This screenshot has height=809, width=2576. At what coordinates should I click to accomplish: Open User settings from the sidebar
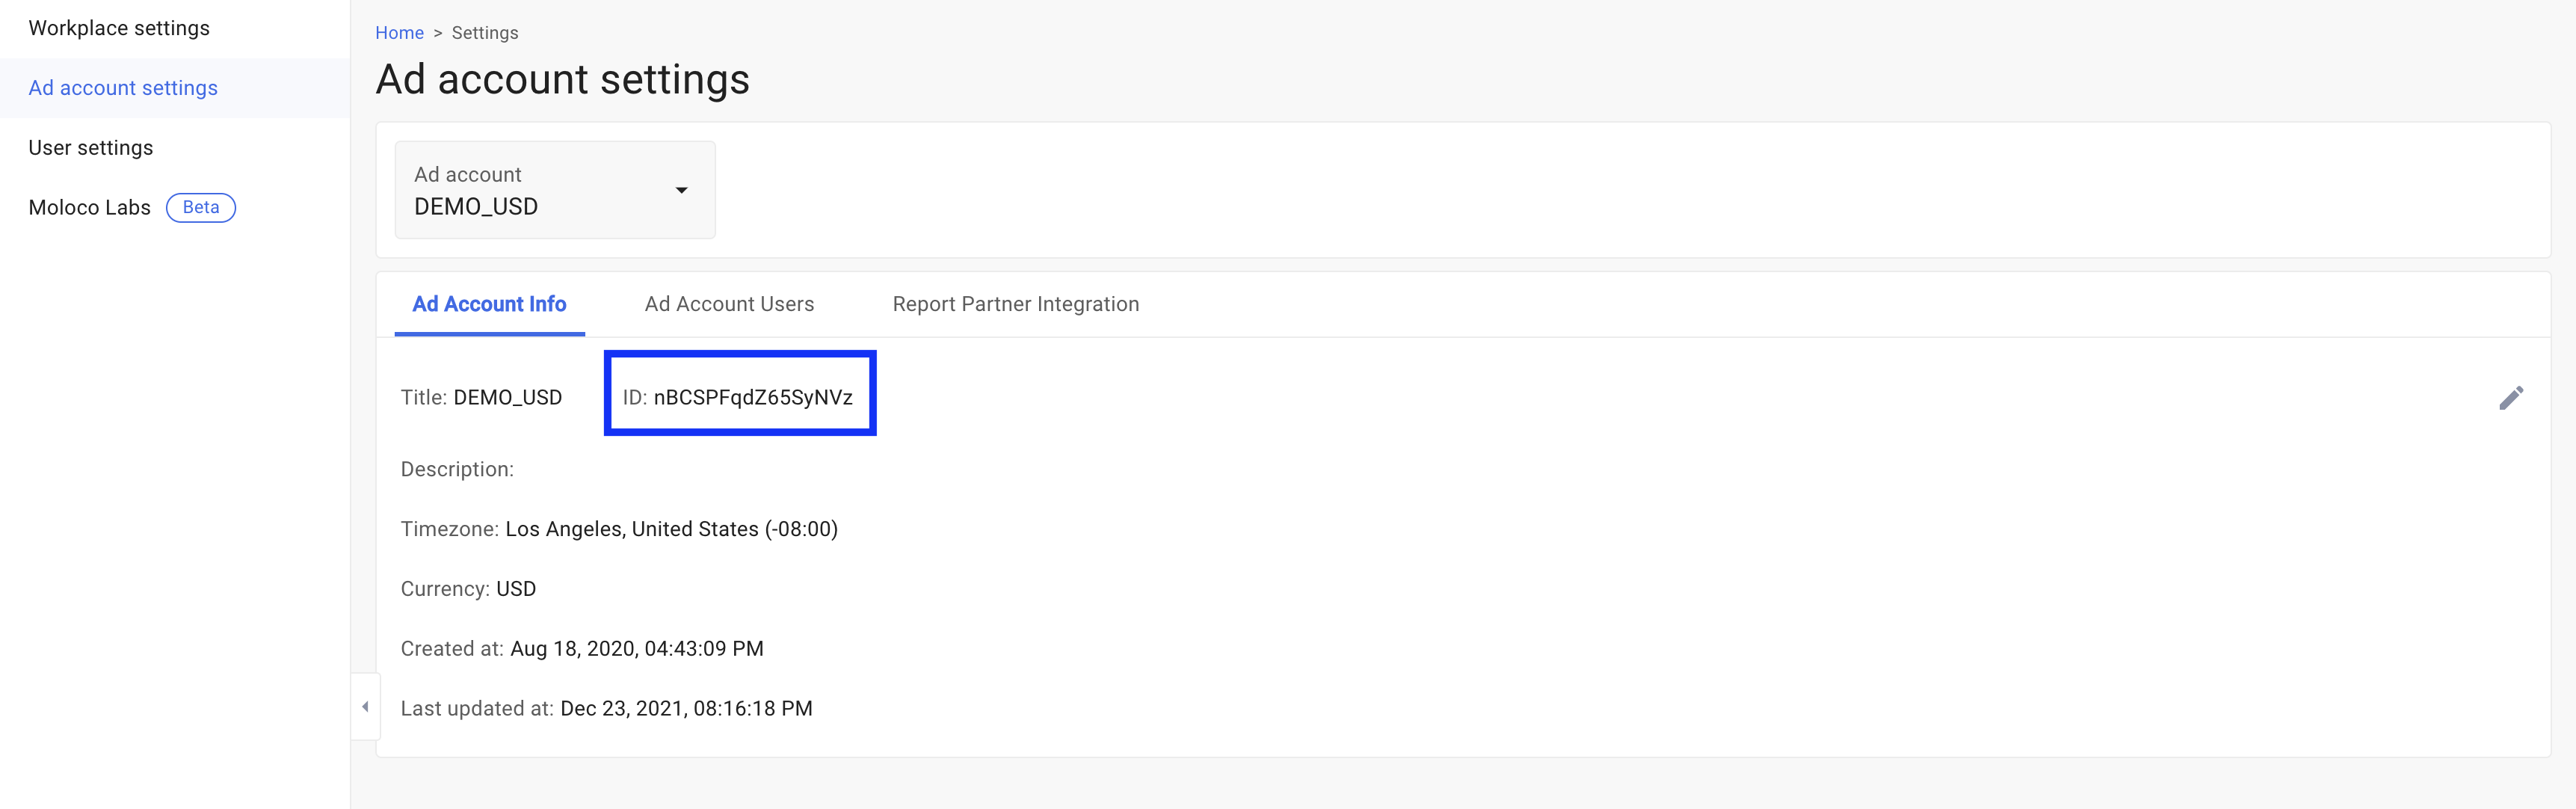90,147
